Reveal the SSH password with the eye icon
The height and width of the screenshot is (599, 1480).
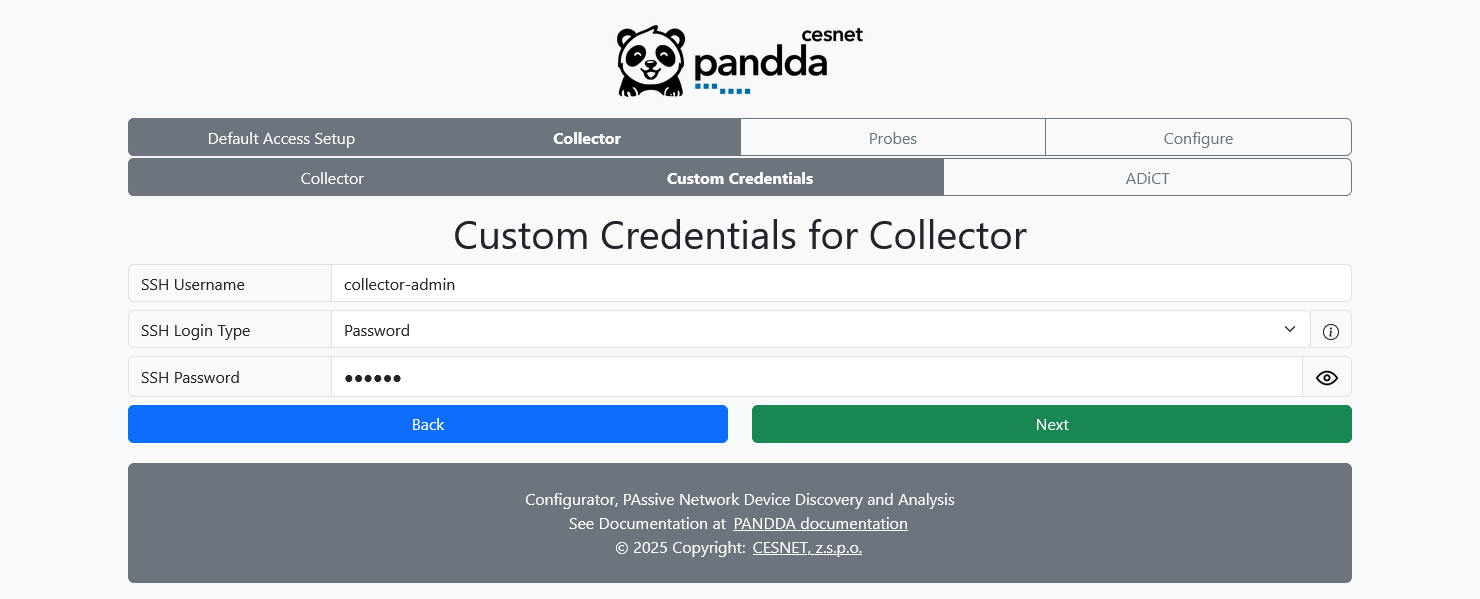coord(1327,377)
